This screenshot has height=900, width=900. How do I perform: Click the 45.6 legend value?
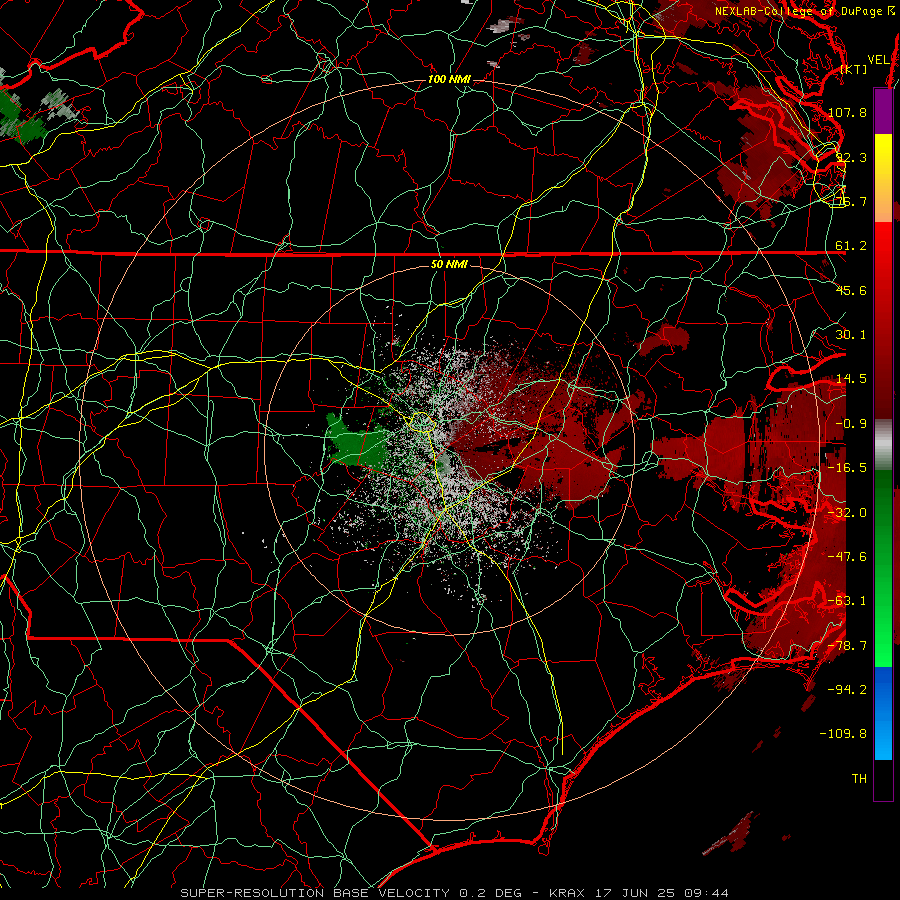coord(851,290)
